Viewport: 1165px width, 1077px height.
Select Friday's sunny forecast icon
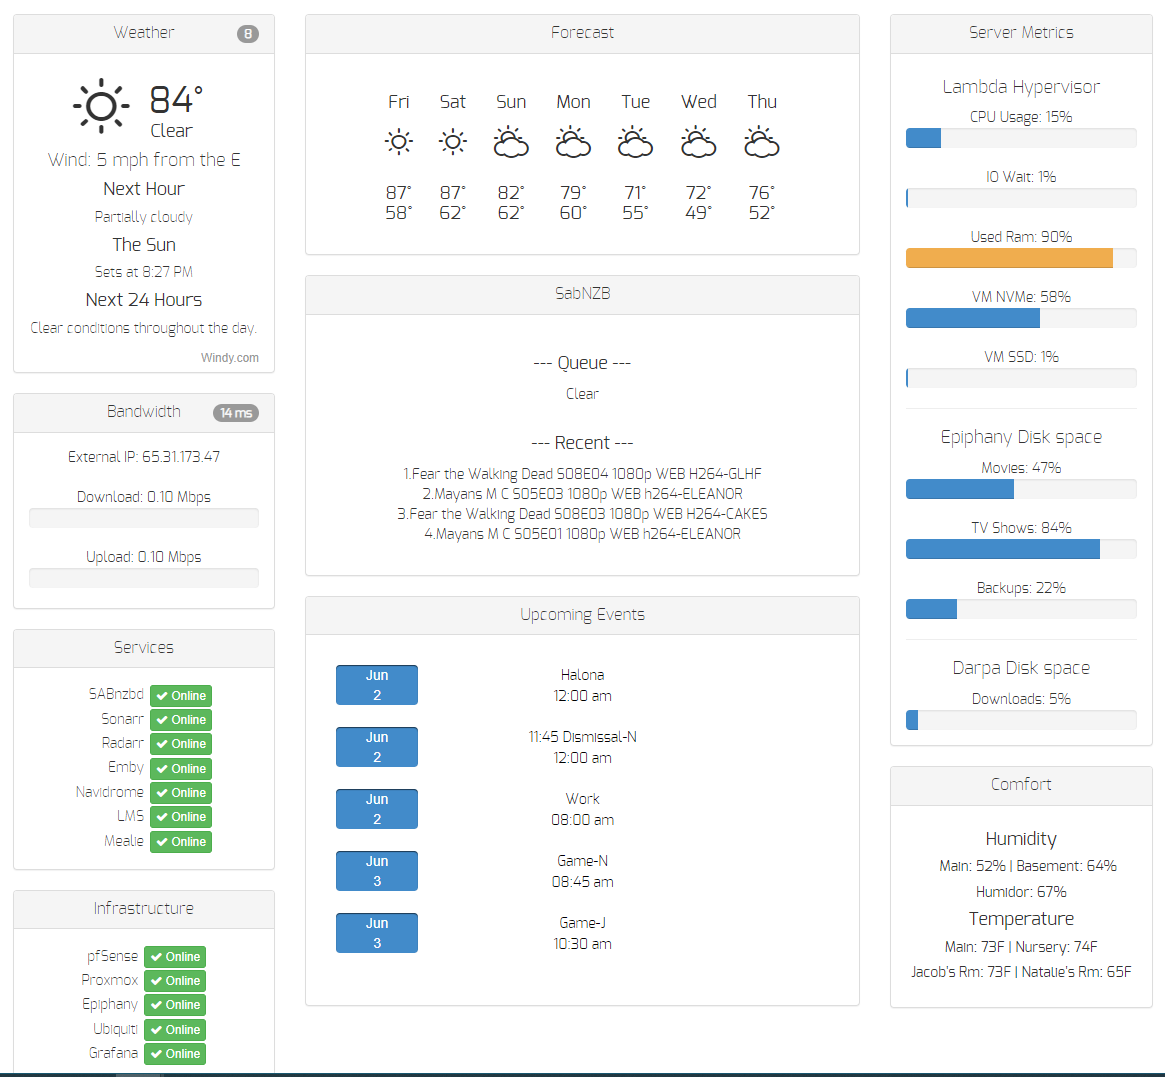(398, 141)
